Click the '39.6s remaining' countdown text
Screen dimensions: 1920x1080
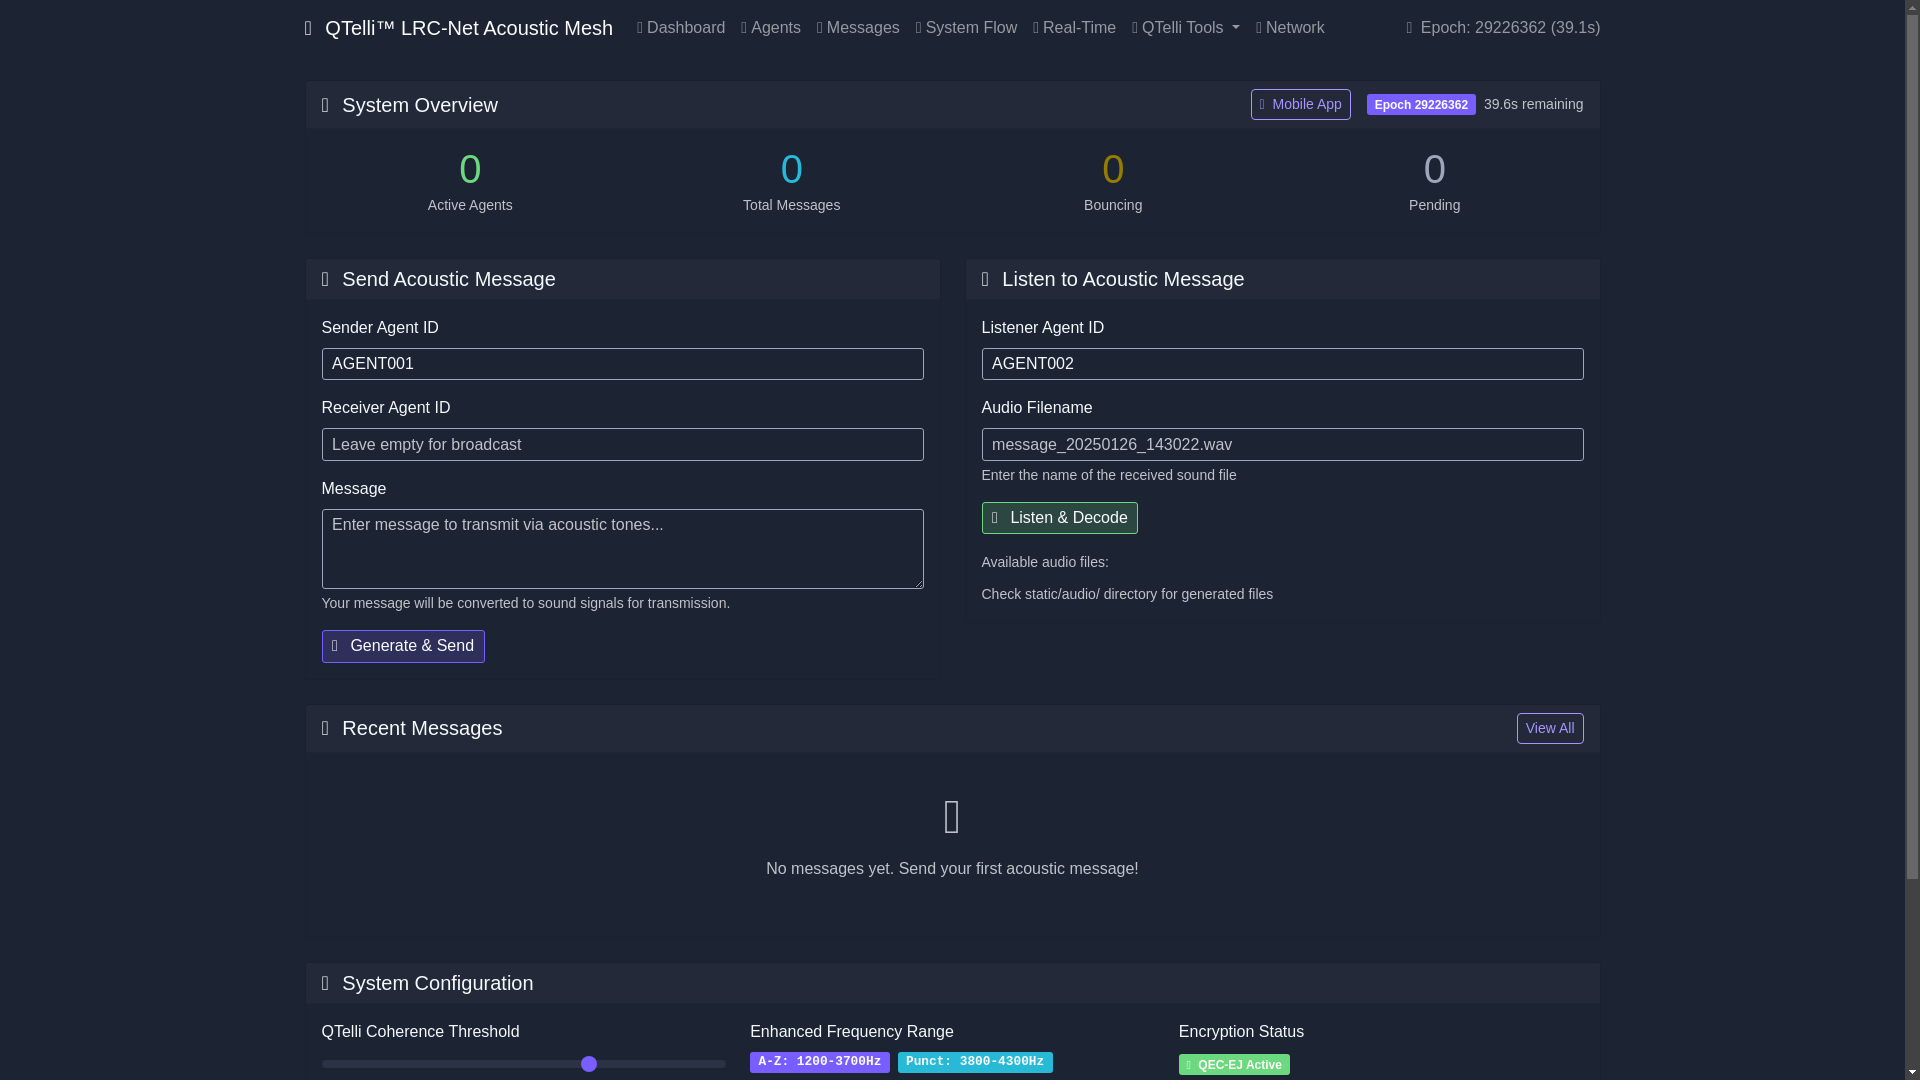1533,104
